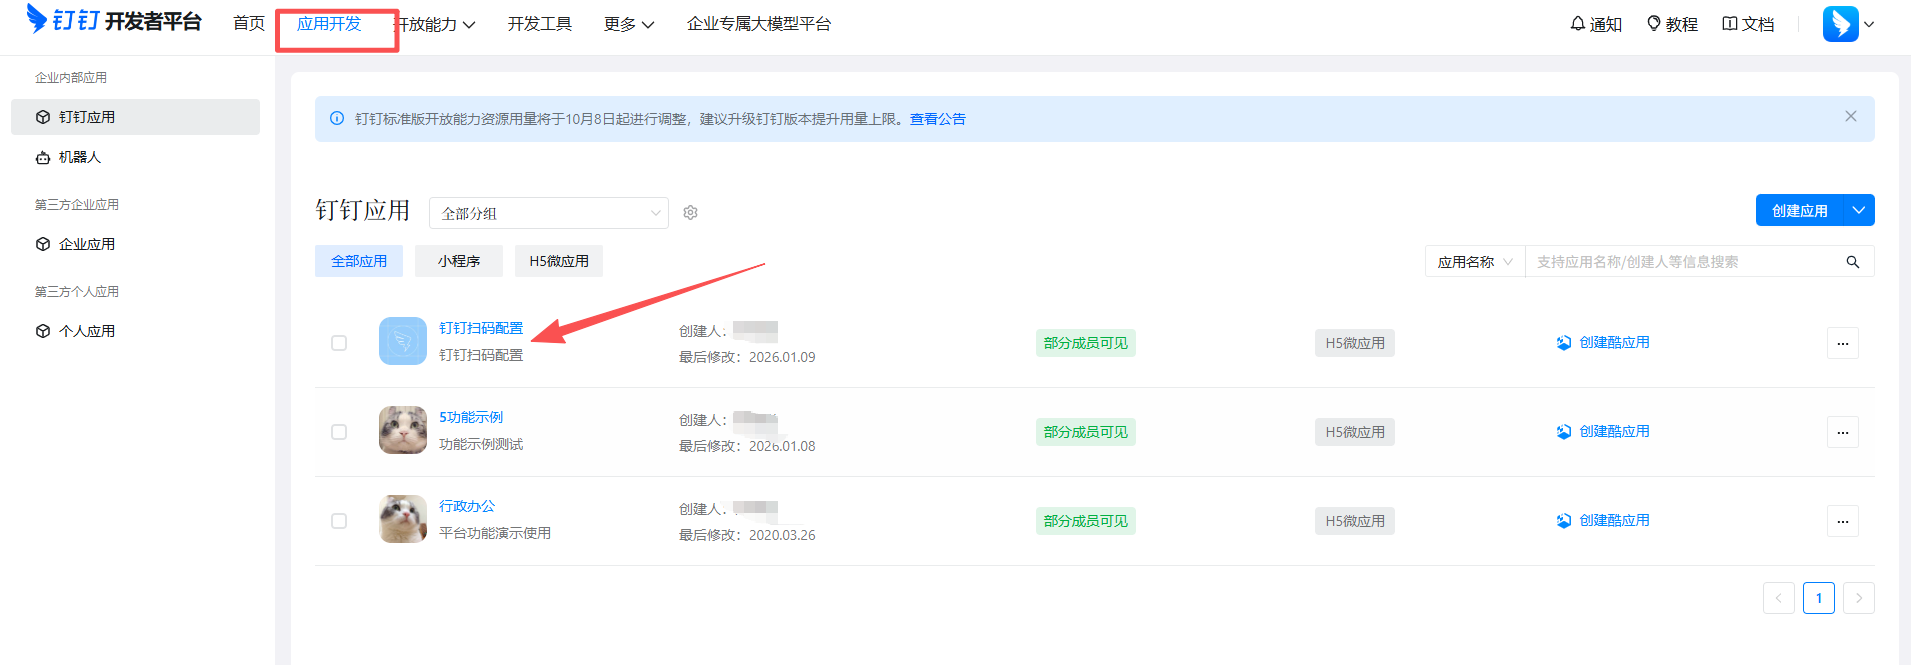Focus the app search input field
This screenshot has height=665, width=1911.
pos(1685,262)
